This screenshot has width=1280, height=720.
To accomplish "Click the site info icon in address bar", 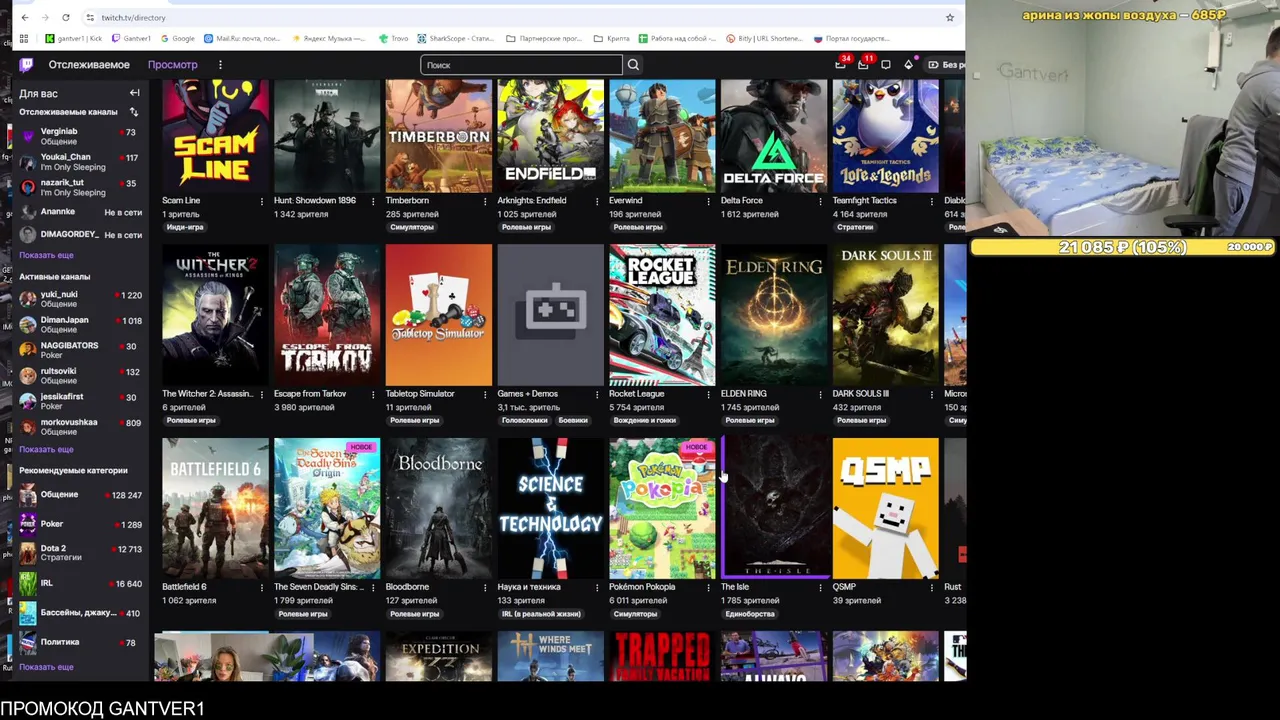I will (x=90, y=17).
